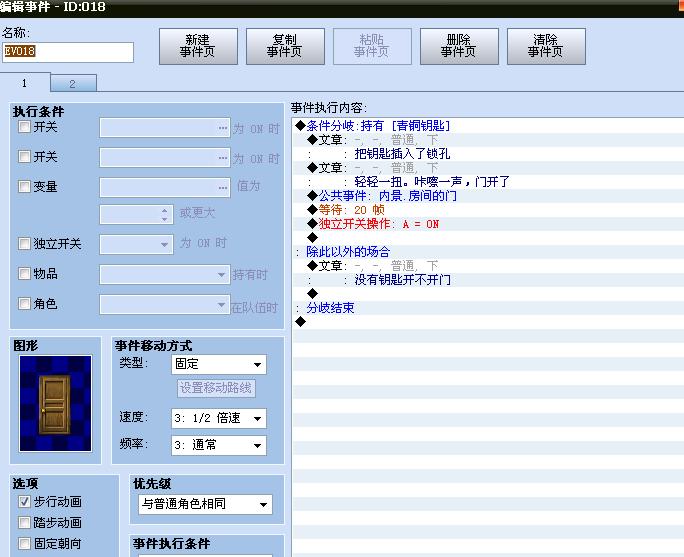This screenshot has width=684, height=557.
Task: Enable the 变量 condition checkbox
Action: pos(24,186)
